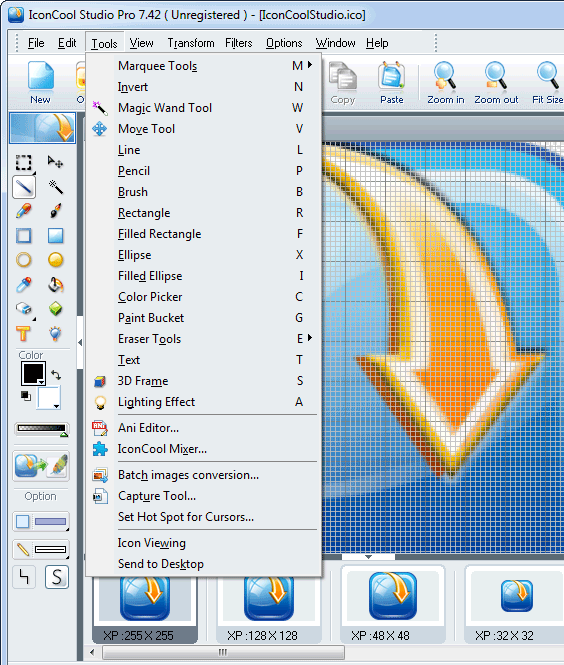Expand the Marquee Tools submenu
Image resolution: width=564 pixels, height=665 pixels.
204,66
